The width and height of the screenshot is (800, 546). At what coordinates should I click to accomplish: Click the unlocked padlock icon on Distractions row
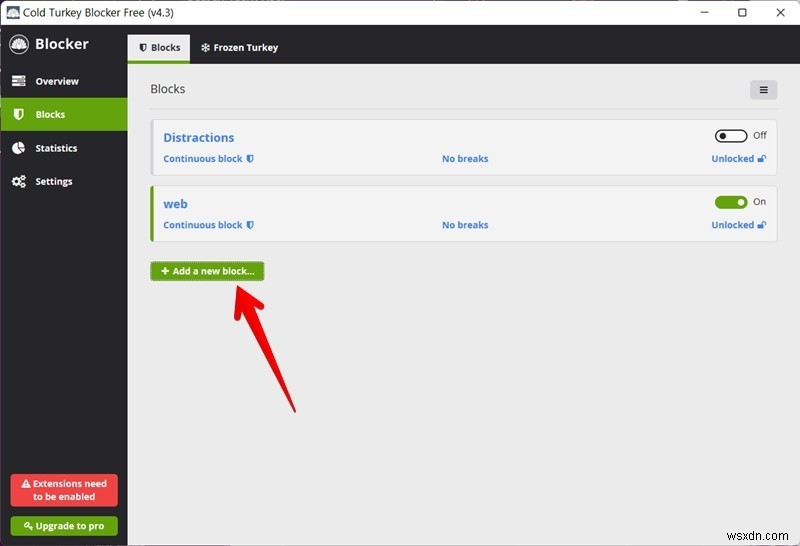[x=761, y=159]
